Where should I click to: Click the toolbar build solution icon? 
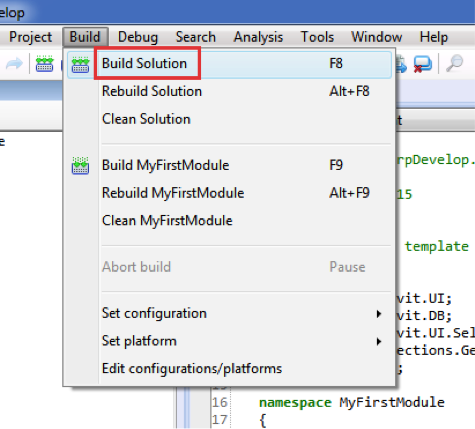[x=45, y=64]
